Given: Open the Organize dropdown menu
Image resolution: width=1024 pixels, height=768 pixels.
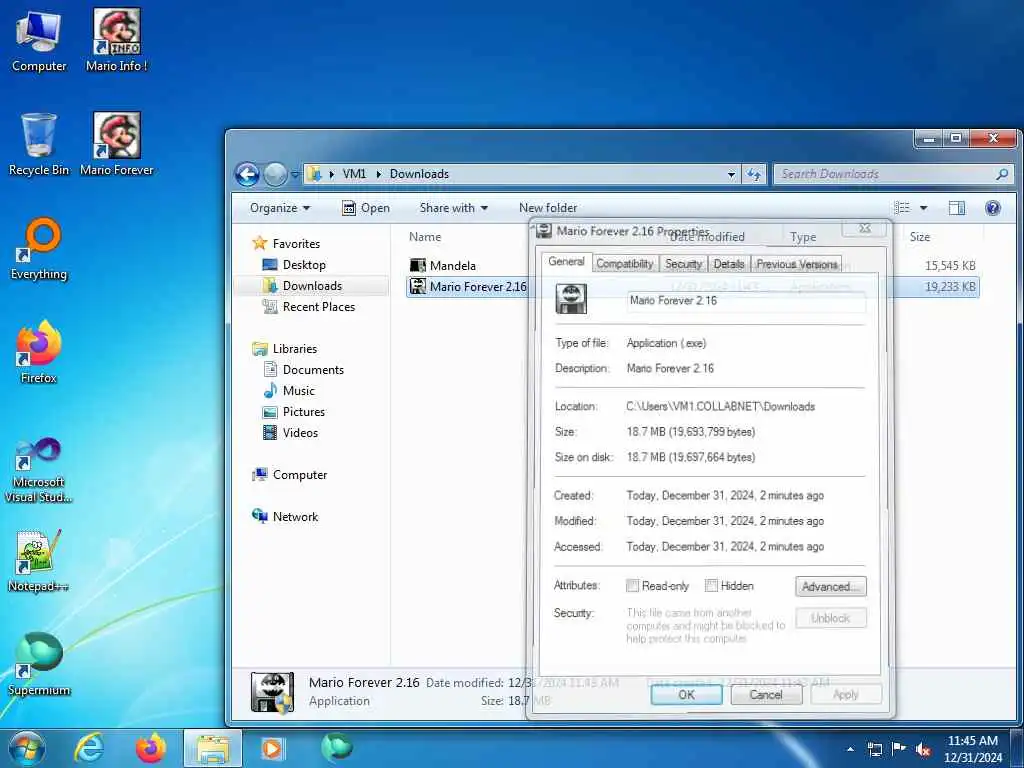Looking at the screenshot, I should (280, 208).
